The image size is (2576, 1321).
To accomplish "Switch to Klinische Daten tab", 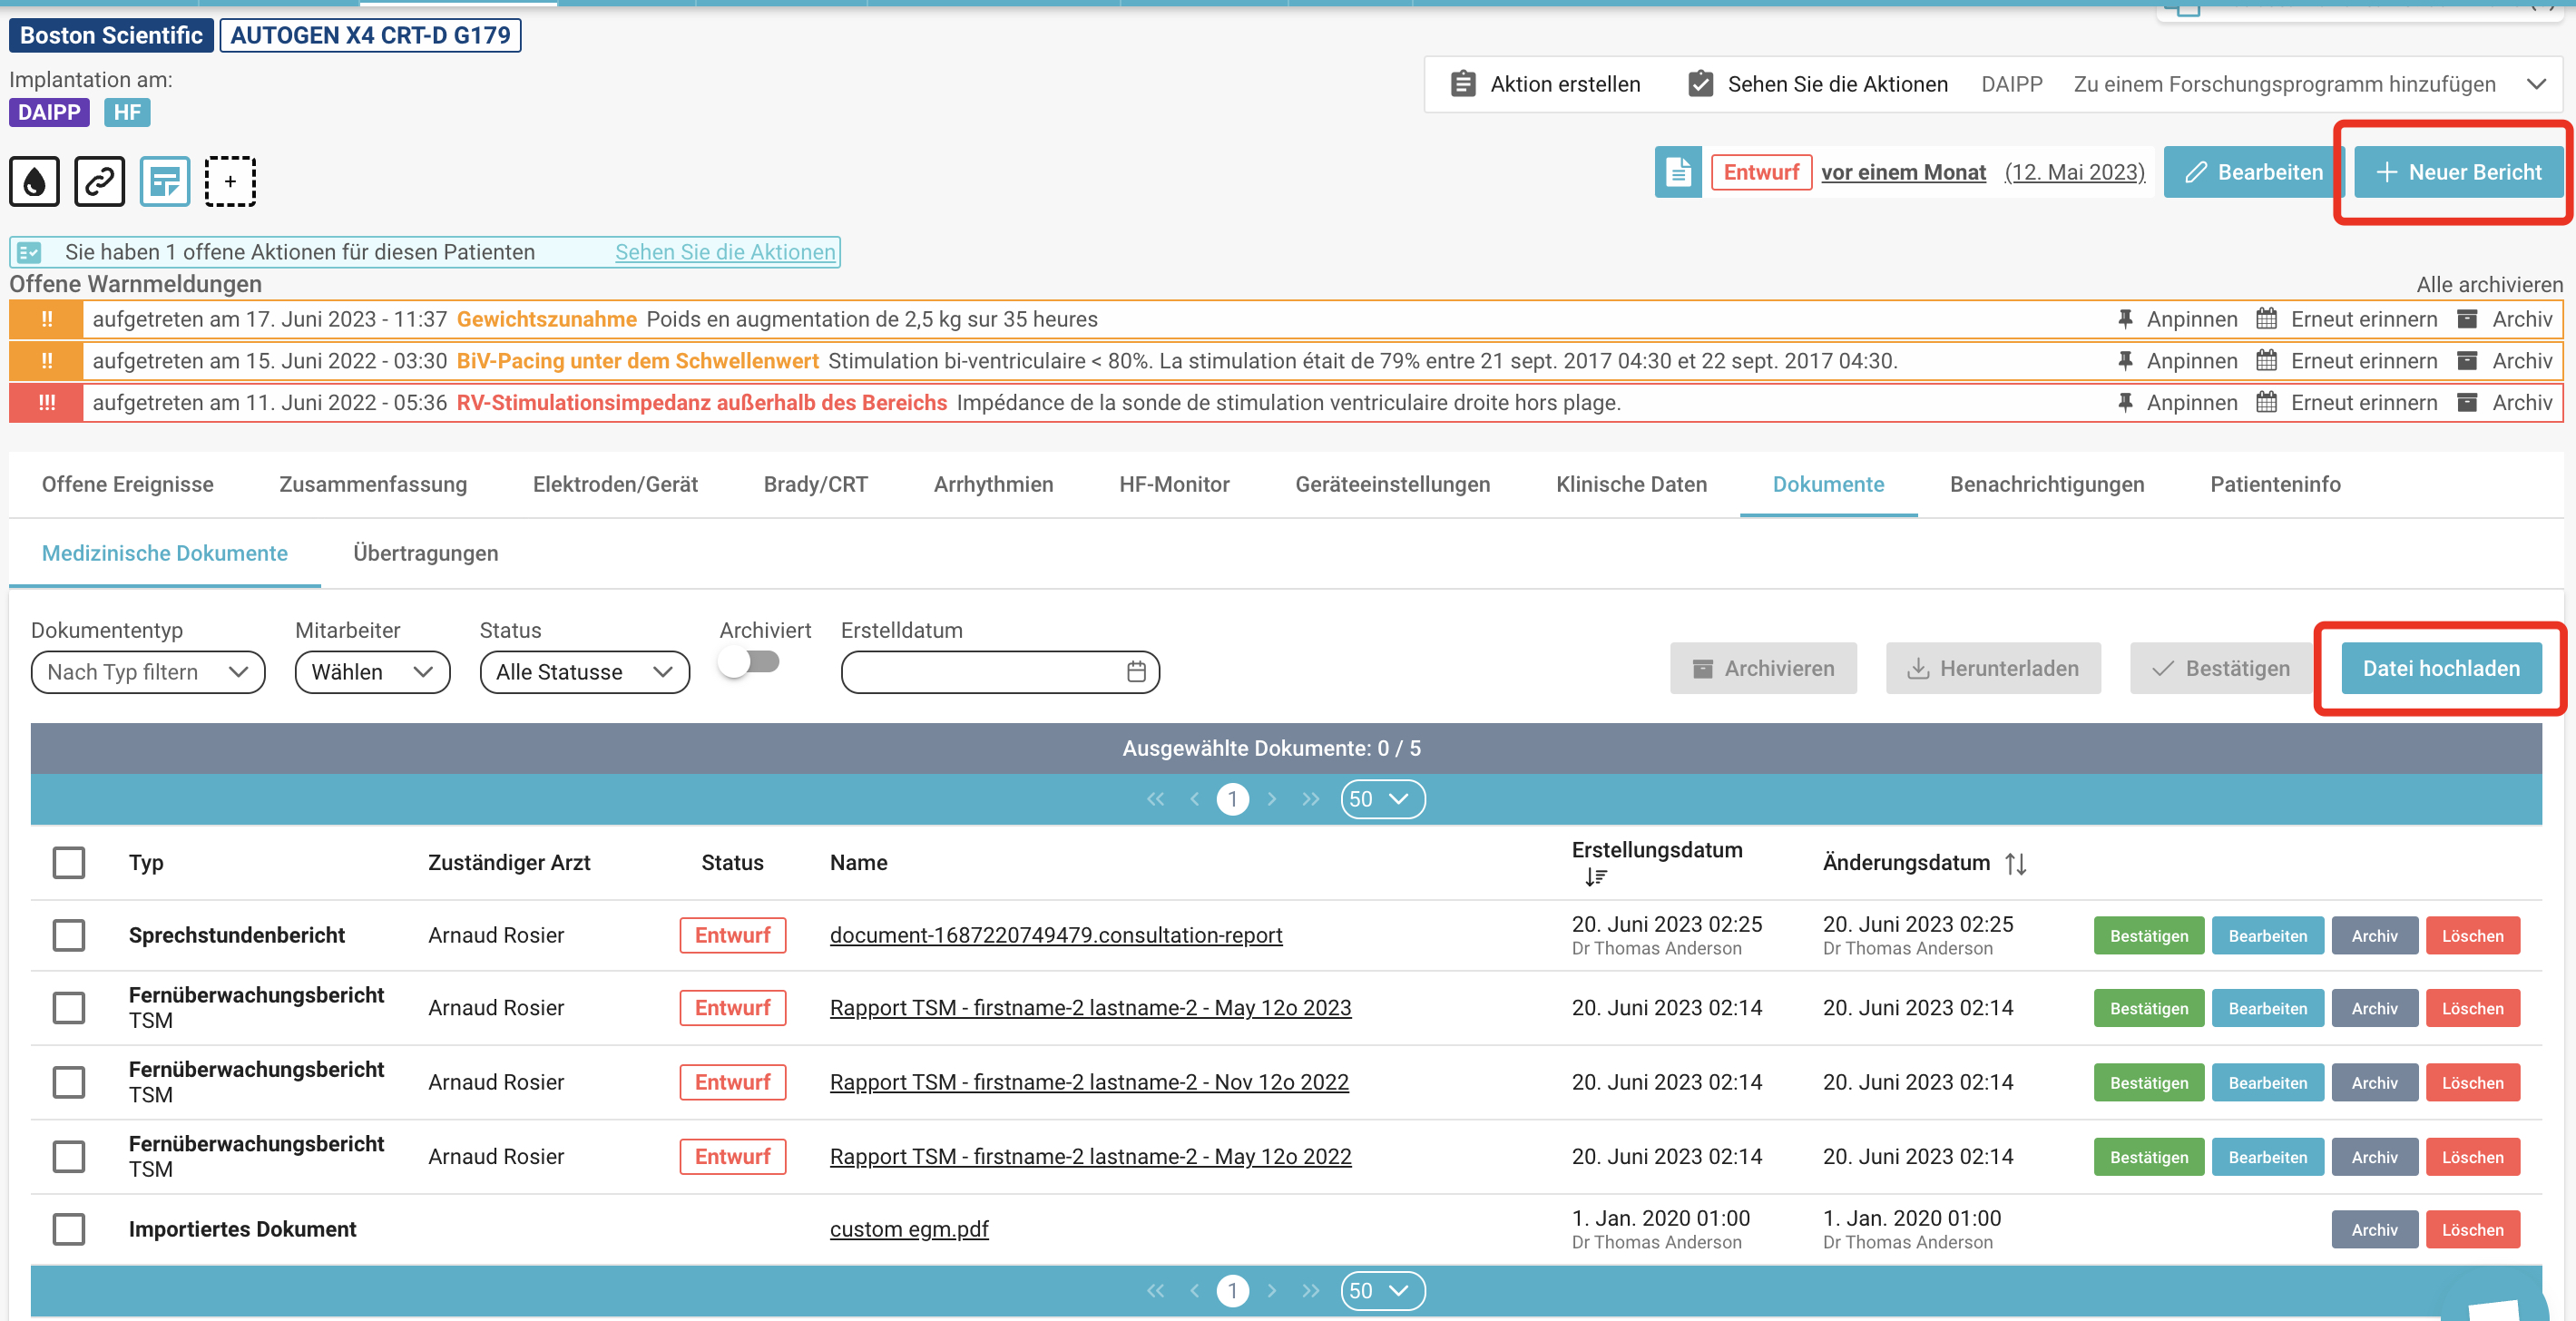I will [1631, 484].
